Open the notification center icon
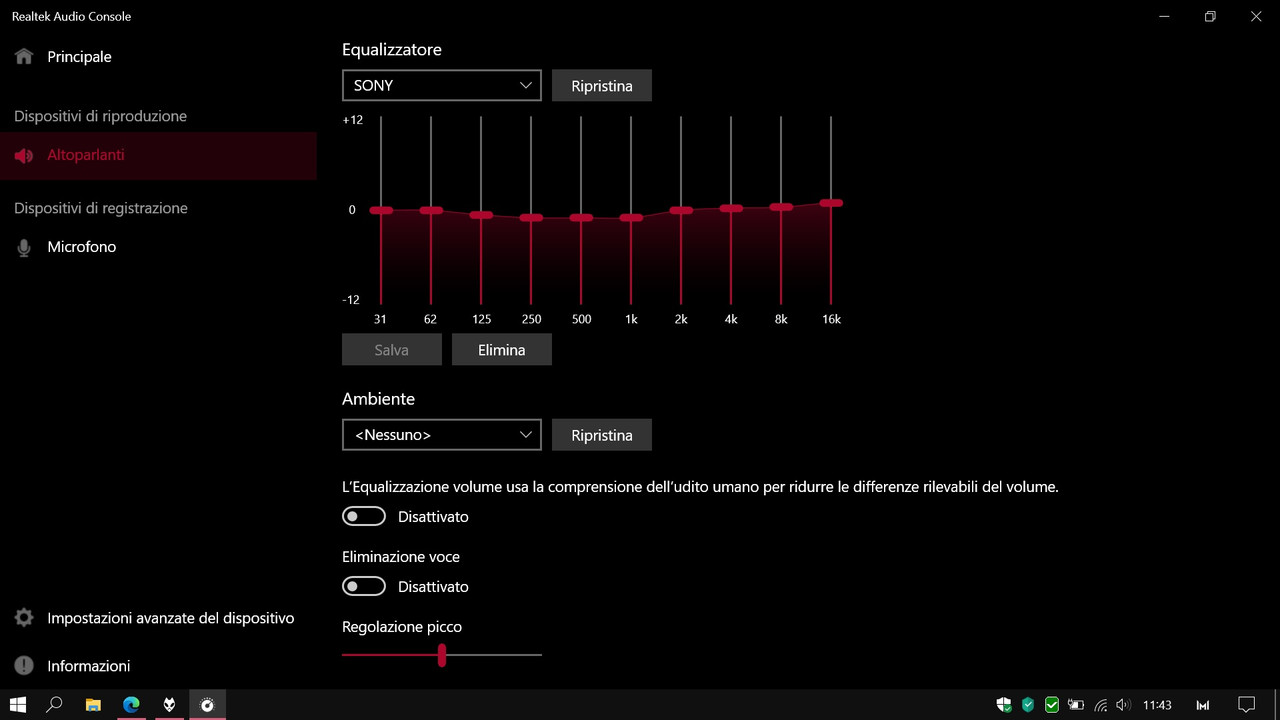This screenshot has width=1280, height=720. click(1246, 705)
